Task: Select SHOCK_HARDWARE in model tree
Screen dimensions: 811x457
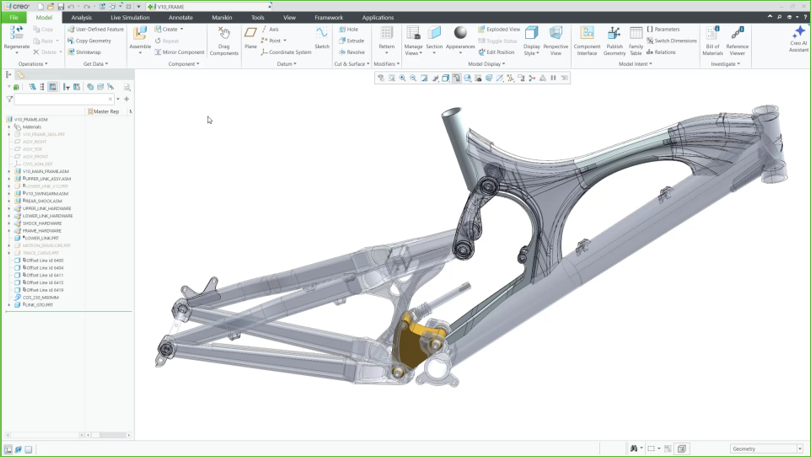Action: [42, 223]
